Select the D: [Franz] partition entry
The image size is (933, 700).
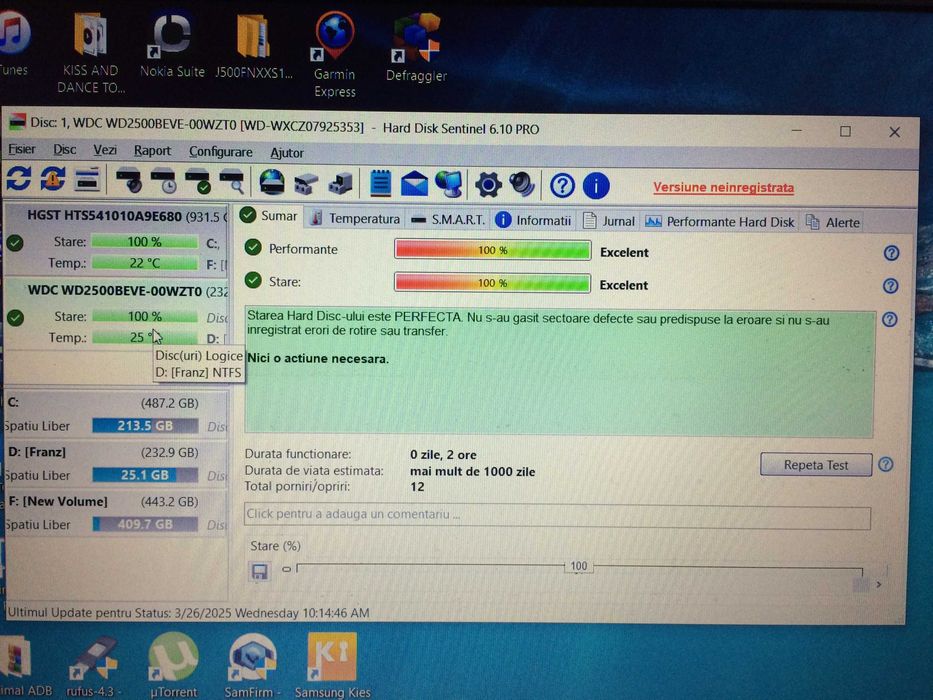(116, 464)
